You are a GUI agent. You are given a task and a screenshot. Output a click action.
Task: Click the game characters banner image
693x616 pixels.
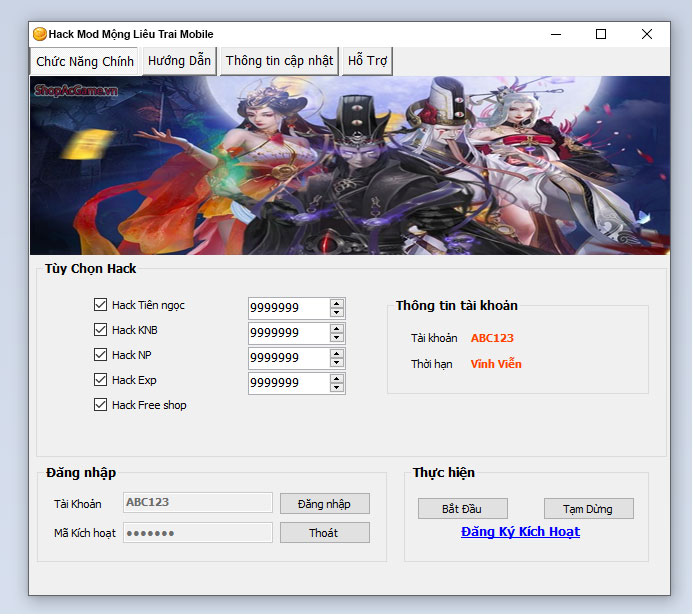350,166
